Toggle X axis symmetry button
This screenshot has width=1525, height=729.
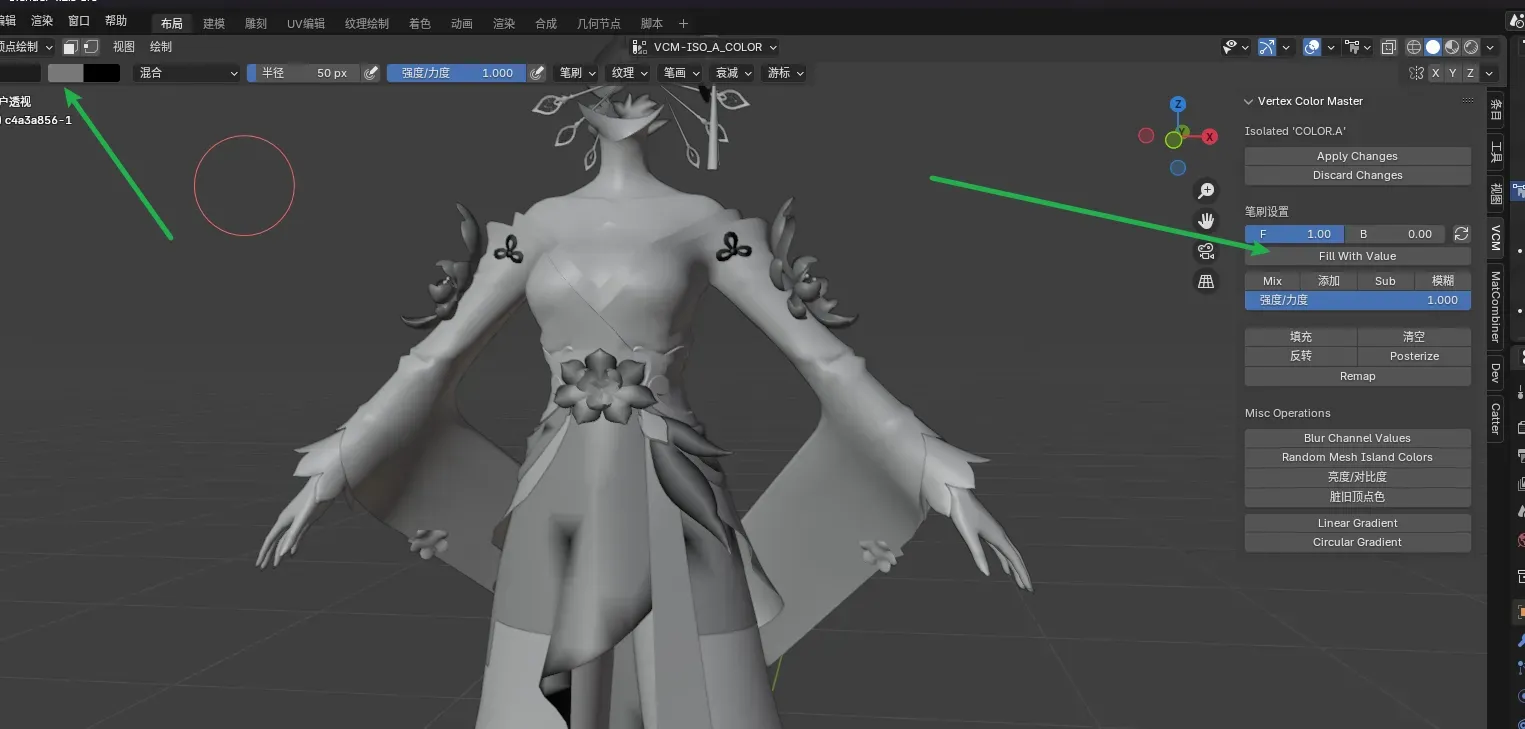coord(1436,73)
